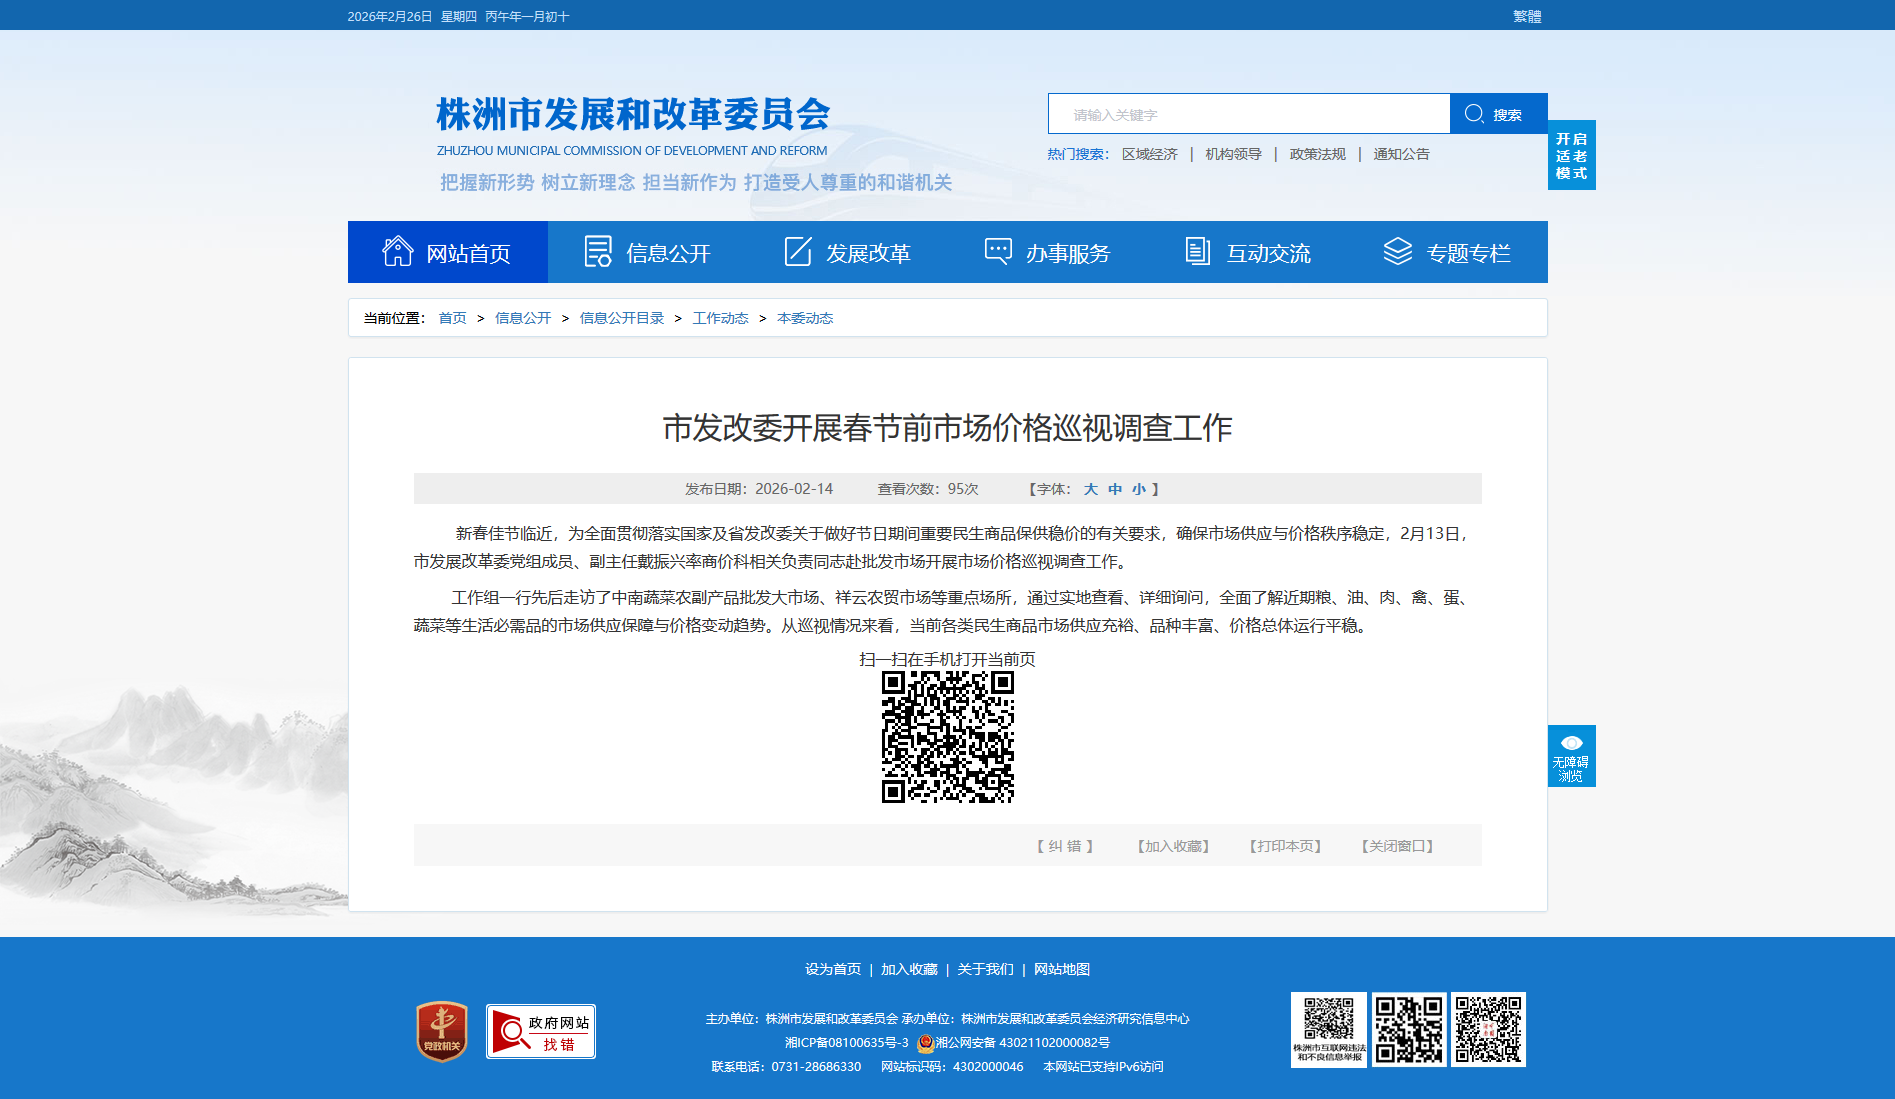The width and height of the screenshot is (1895, 1099).
Task: Click the keyword search input field
Action: point(1248,114)
